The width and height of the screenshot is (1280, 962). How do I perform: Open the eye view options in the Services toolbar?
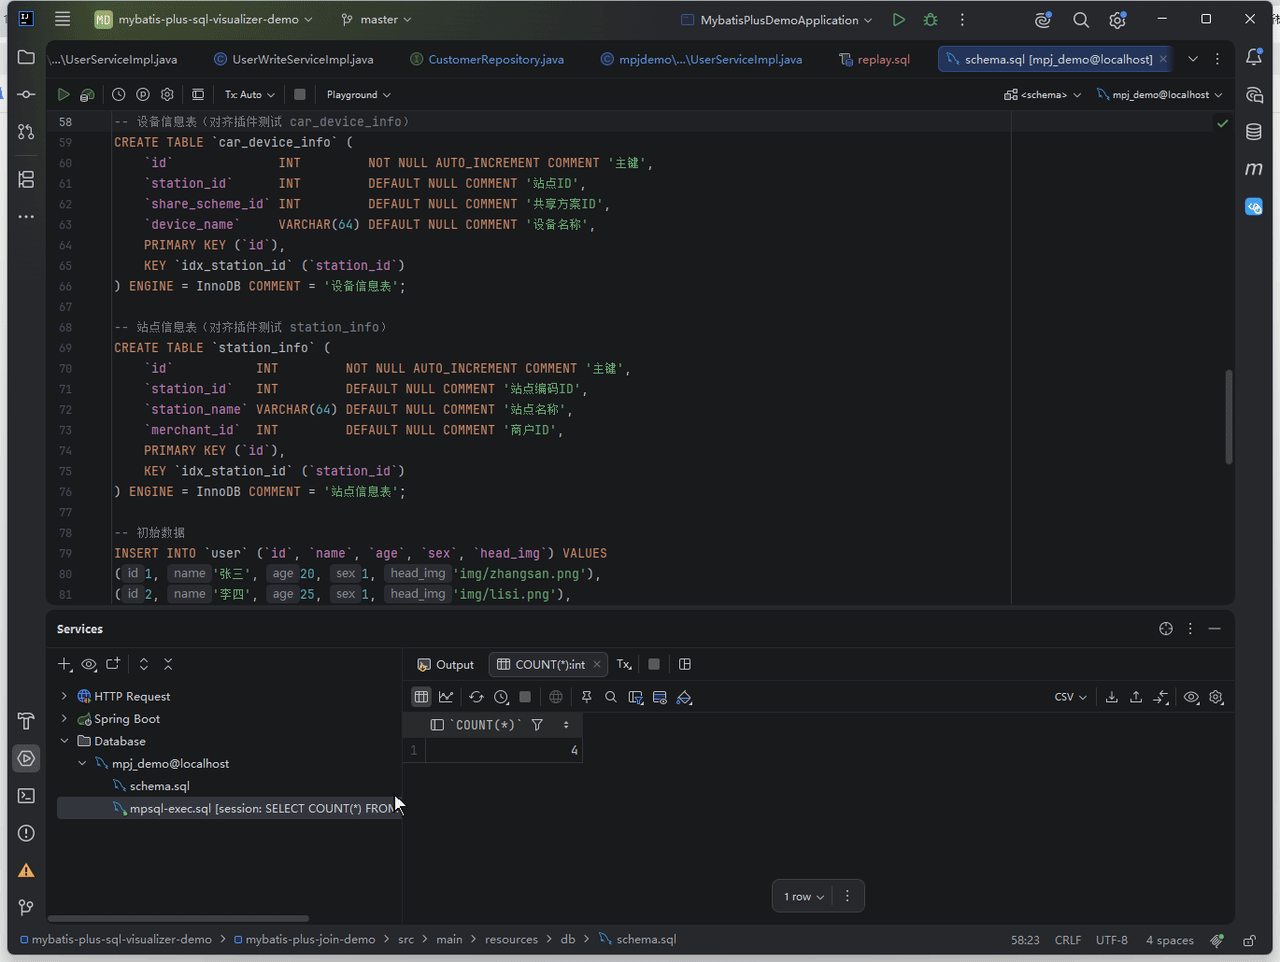[x=89, y=664]
